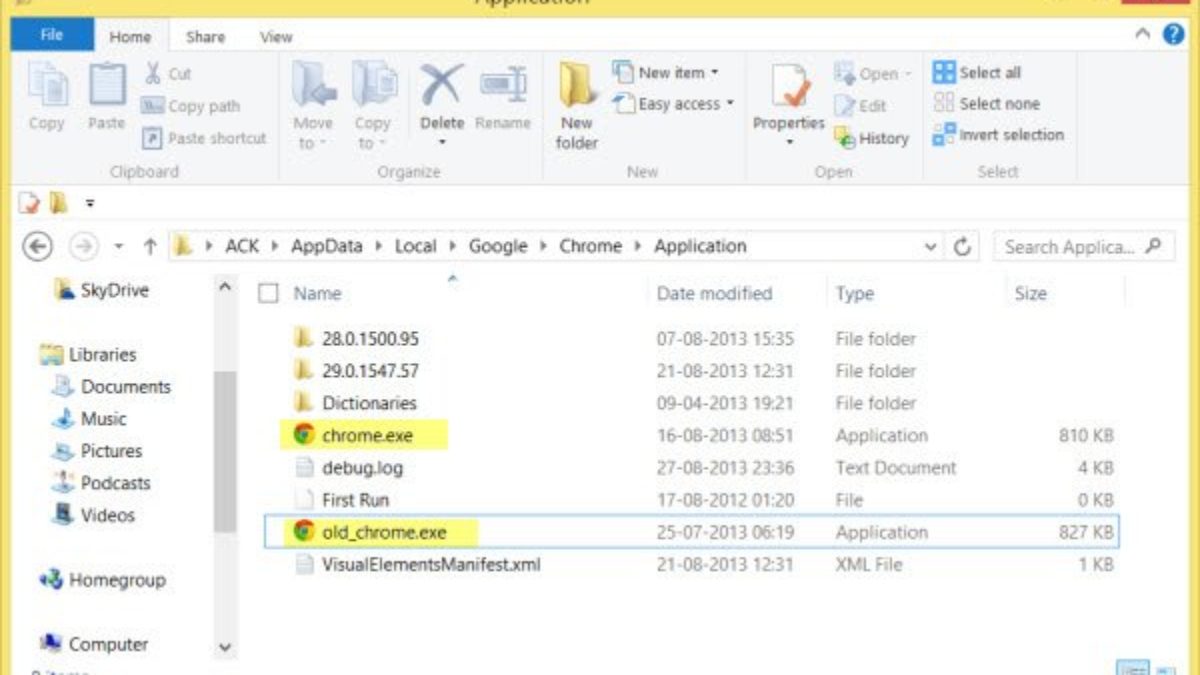Open Quick Access Toolbar customize arrow
The width and height of the screenshot is (1200, 675).
[89, 203]
